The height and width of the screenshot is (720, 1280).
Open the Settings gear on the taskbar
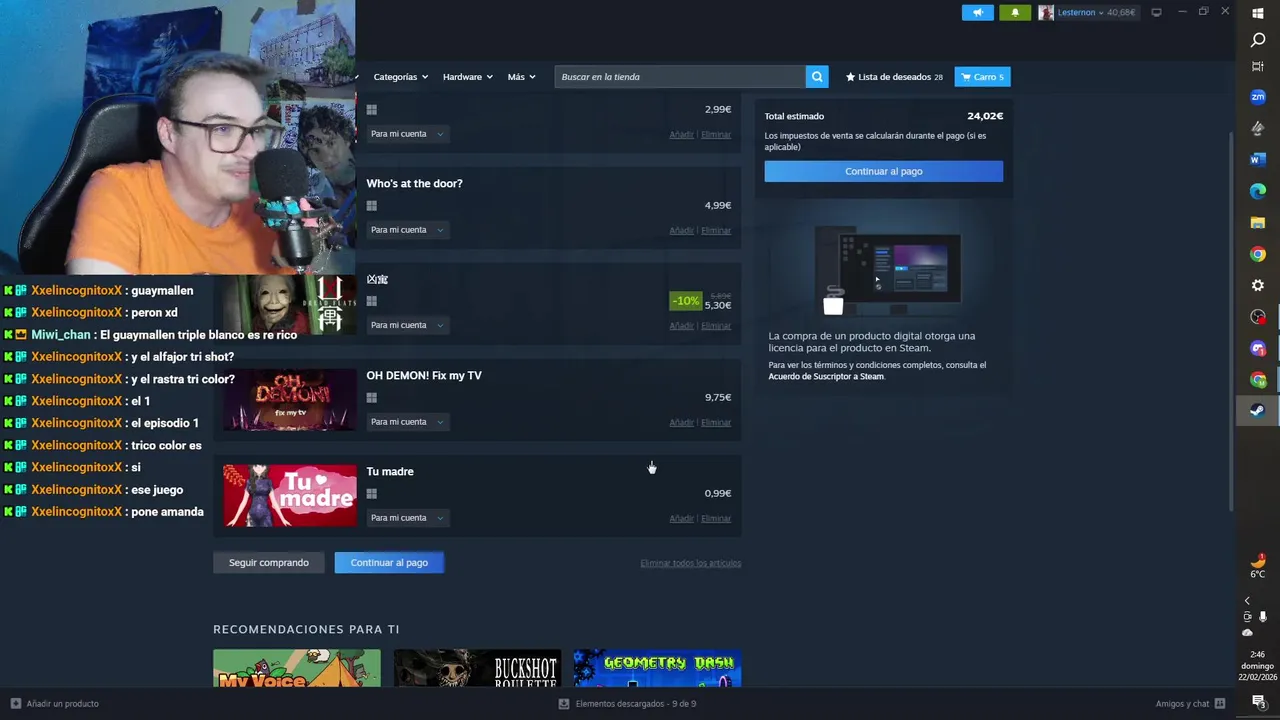pyautogui.click(x=1258, y=285)
